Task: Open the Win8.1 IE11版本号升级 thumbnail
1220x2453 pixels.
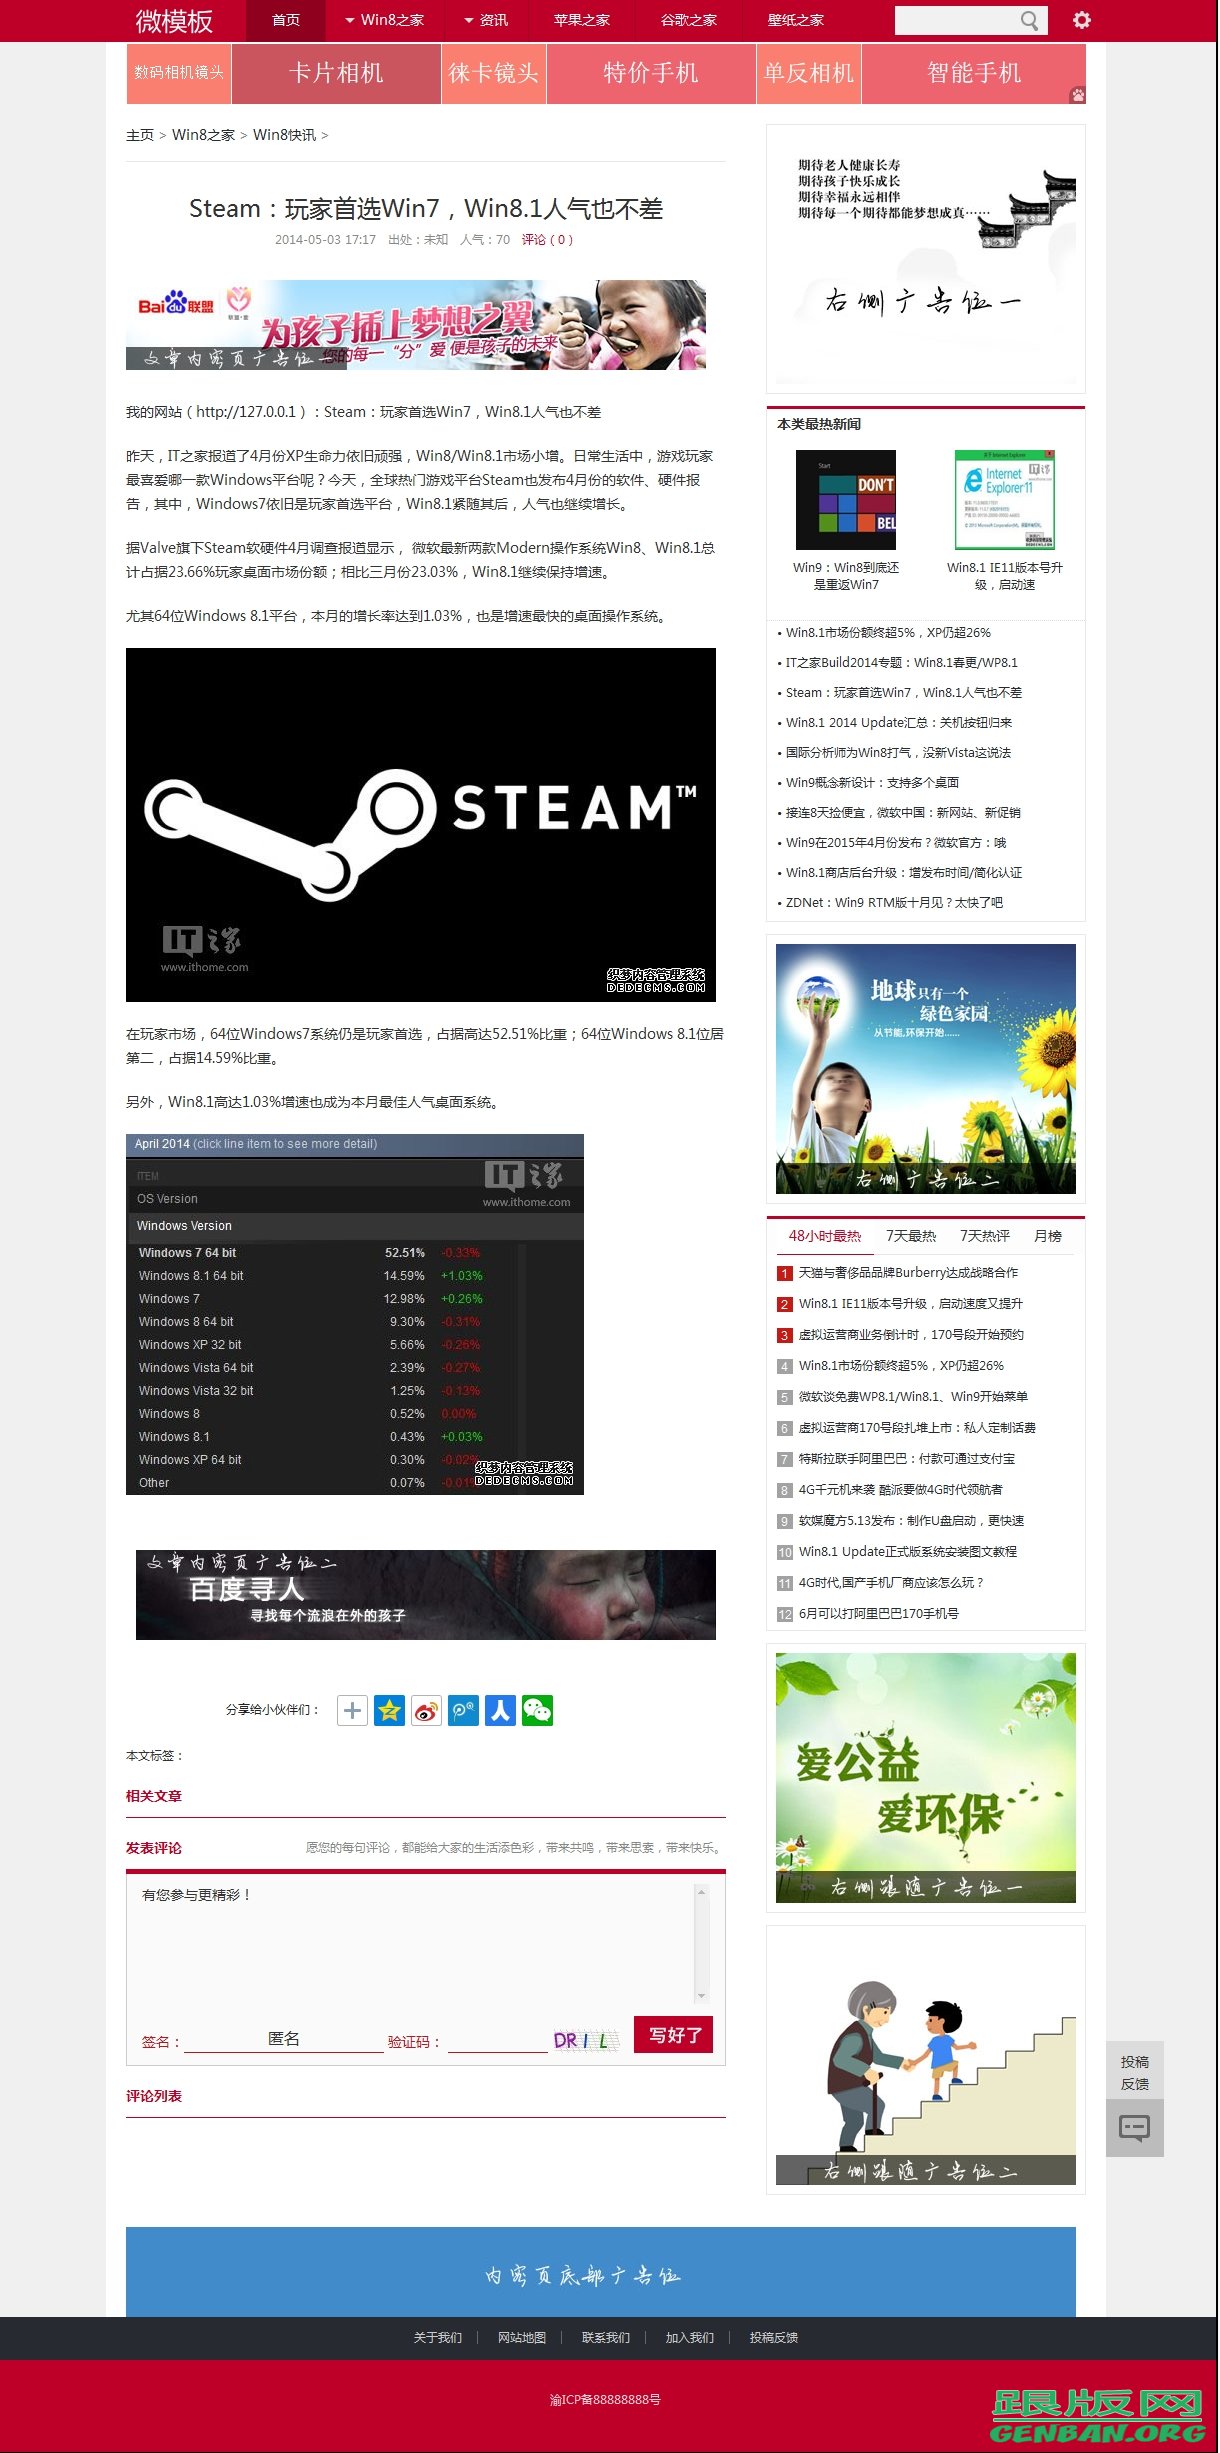Action: click(x=1005, y=500)
